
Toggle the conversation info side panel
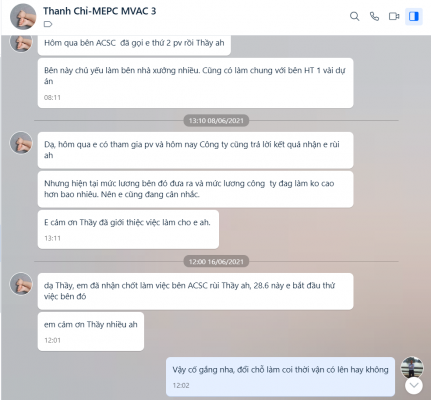pyautogui.click(x=414, y=16)
